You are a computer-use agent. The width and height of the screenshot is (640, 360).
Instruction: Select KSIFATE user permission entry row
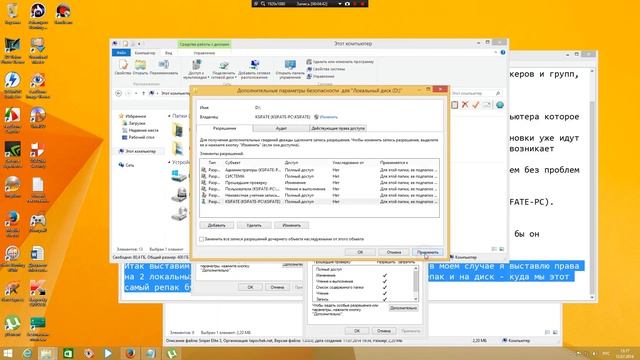pos(319,202)
